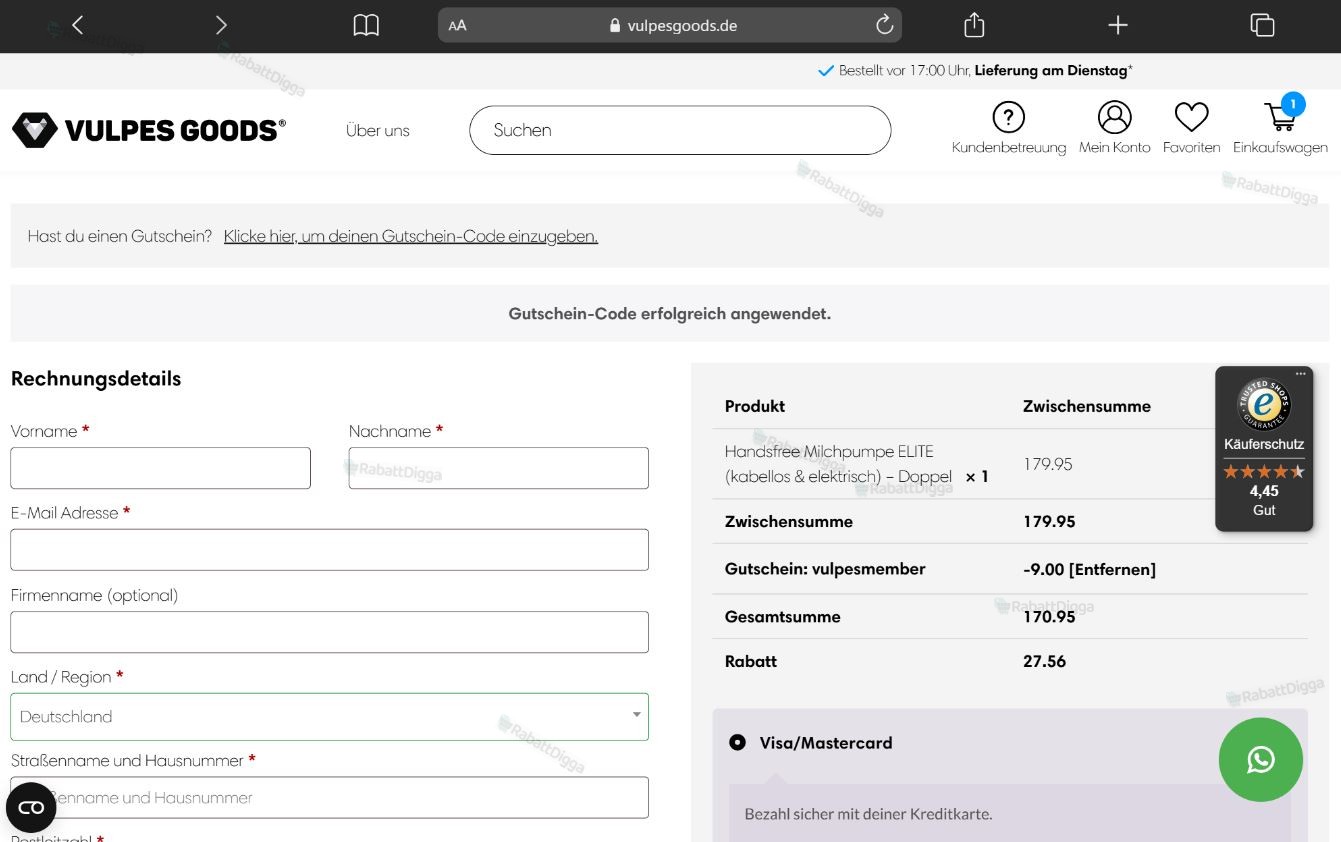Screen dimensions: 1341x842
Task: Click the Straßenname und Hausnummer field
Action: pyautogui.click(x=330, y=798)
